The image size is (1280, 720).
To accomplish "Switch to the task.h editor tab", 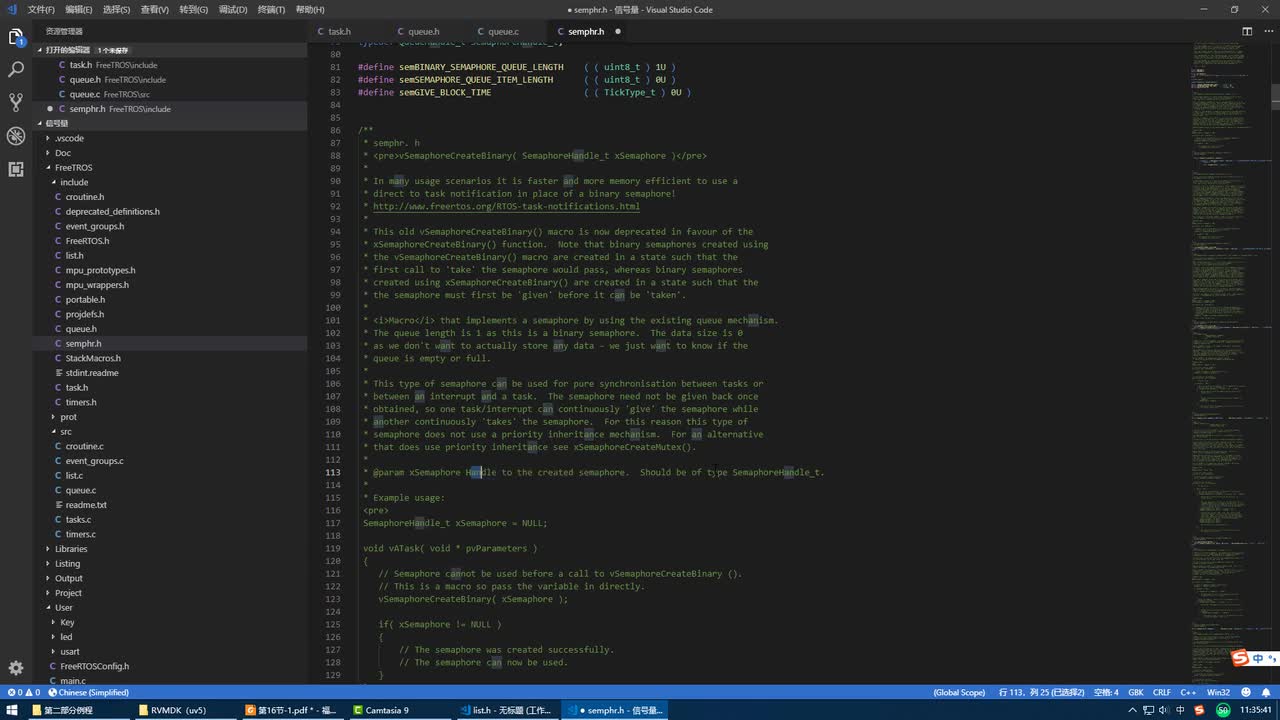I will (339, 31).
